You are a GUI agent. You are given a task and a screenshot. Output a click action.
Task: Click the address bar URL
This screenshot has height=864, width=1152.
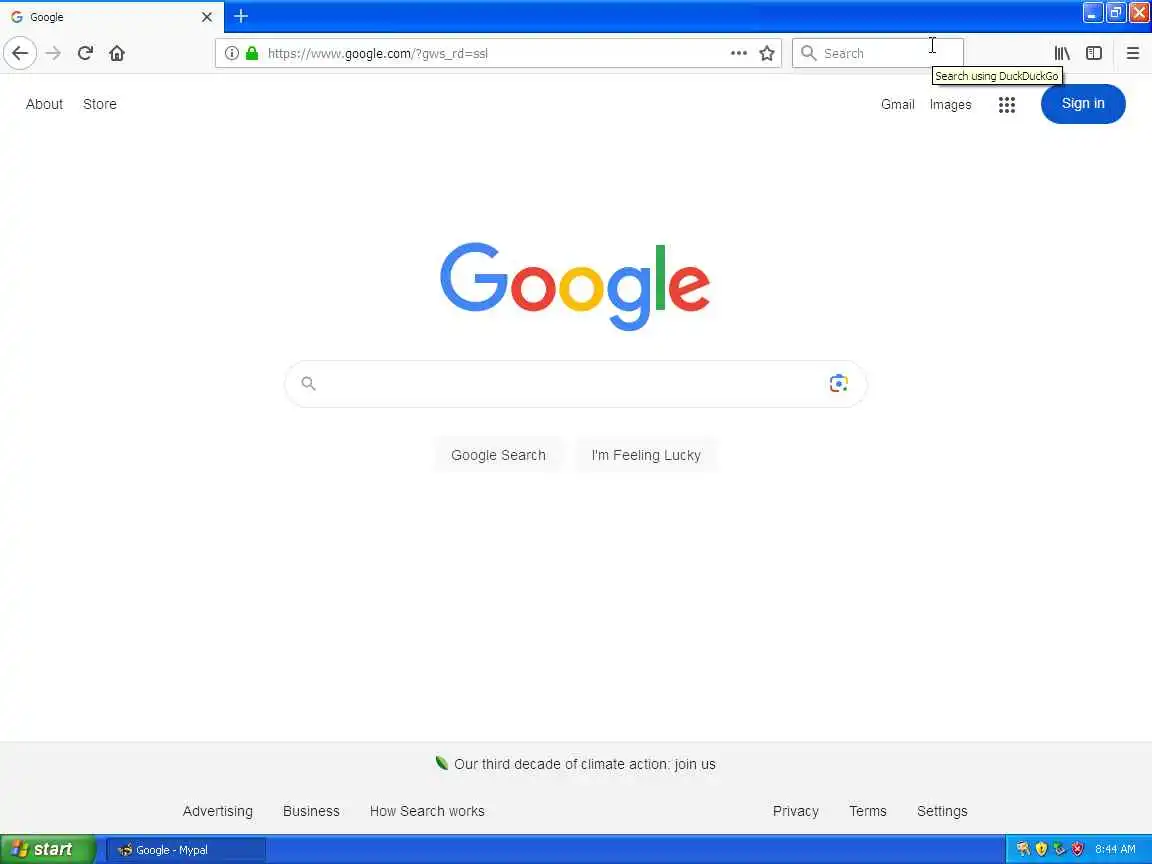[x=378, y=53]
